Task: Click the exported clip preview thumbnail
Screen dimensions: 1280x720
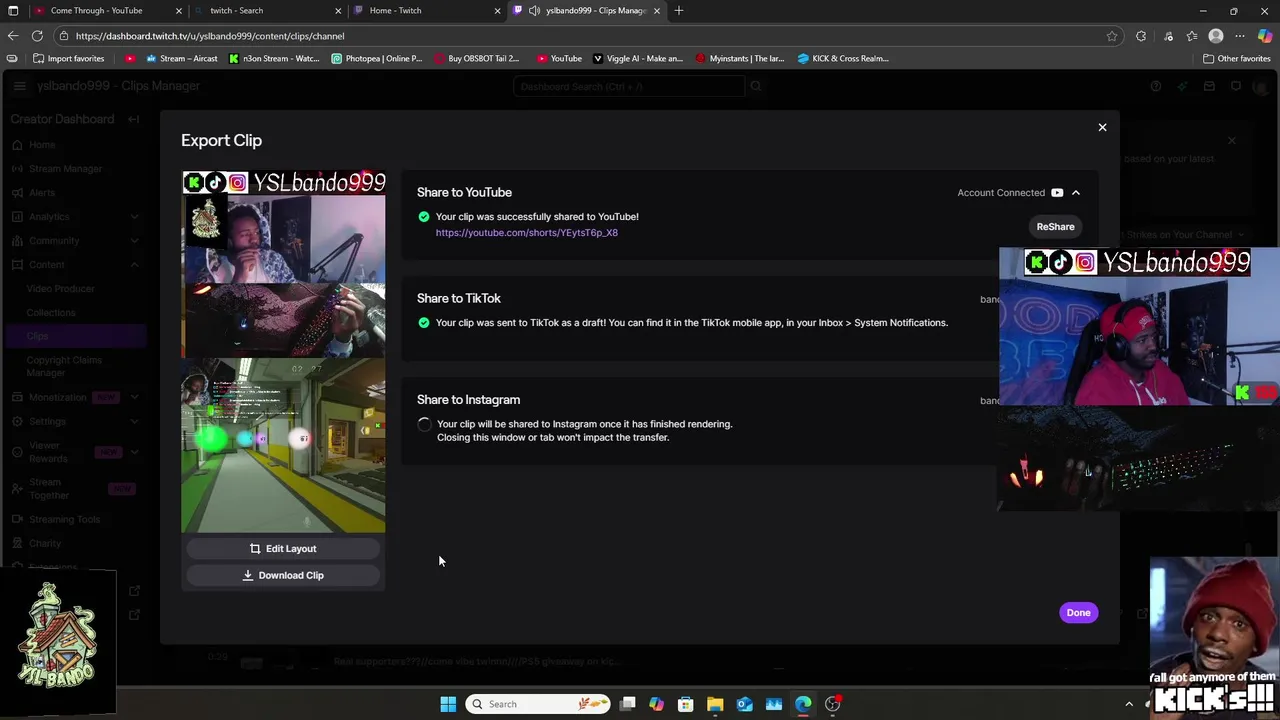Action: pos(283,351)
